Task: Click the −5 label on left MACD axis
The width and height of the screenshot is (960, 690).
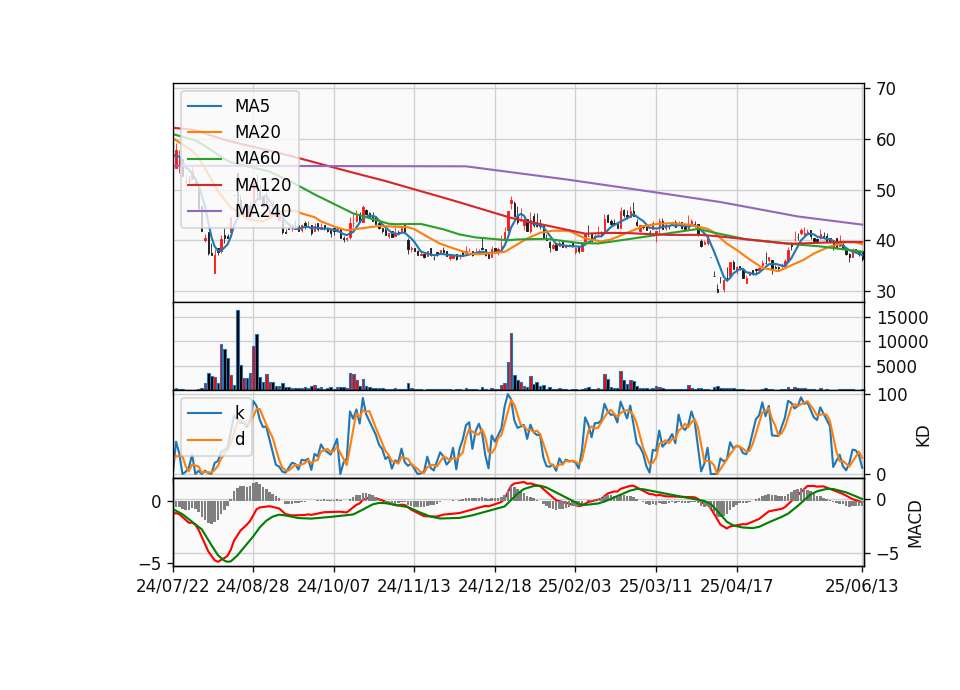Action: 152,563
